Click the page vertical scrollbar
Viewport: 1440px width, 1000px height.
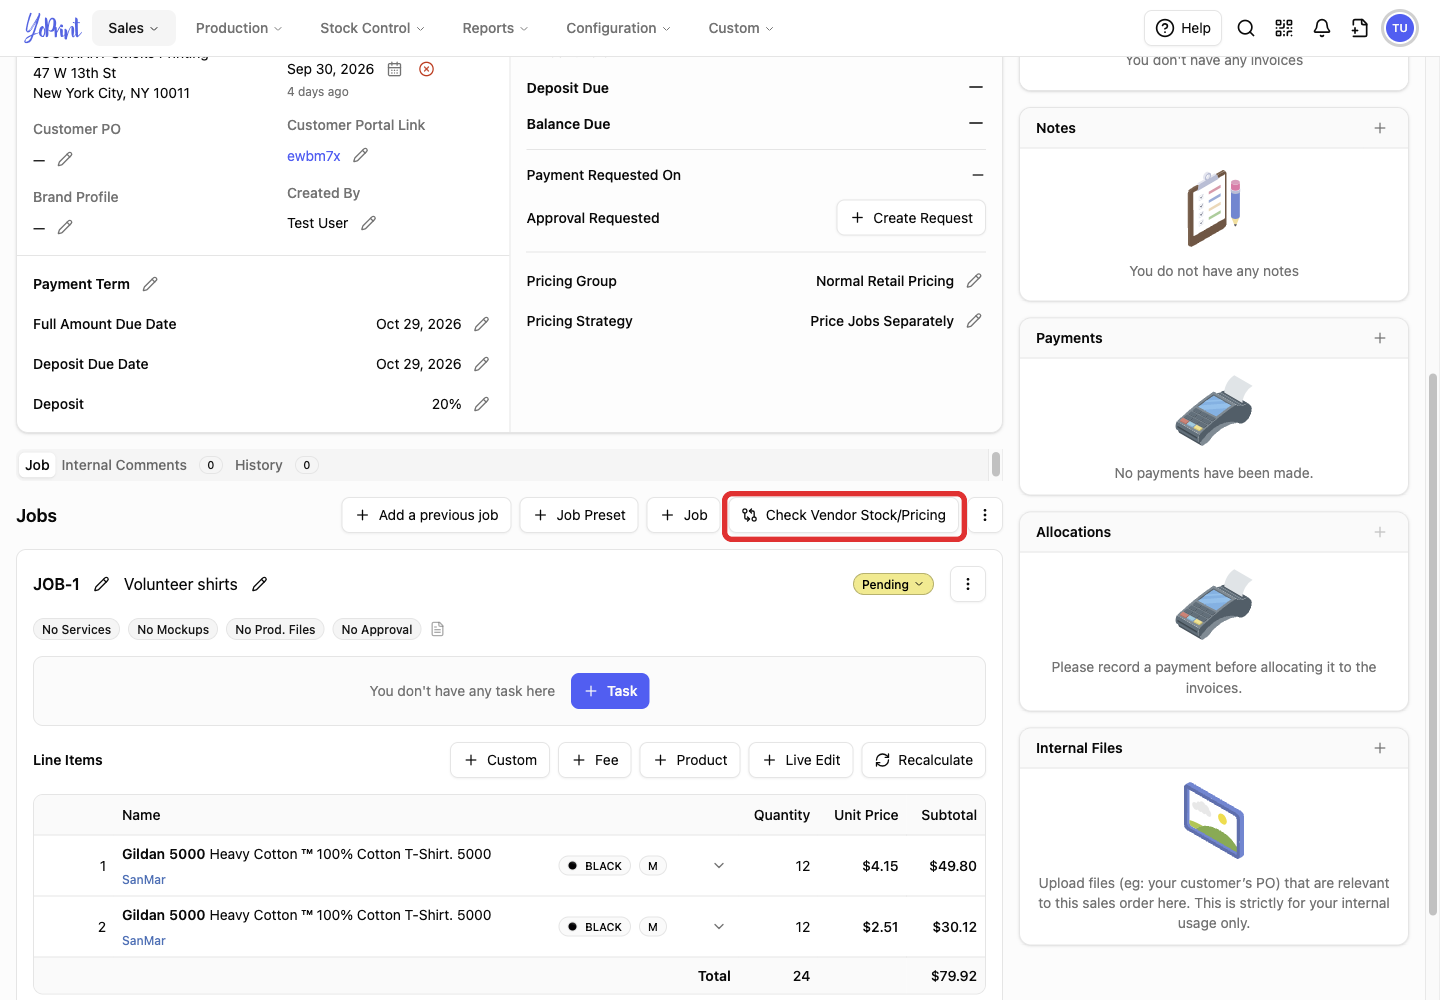pos(1433,644)
